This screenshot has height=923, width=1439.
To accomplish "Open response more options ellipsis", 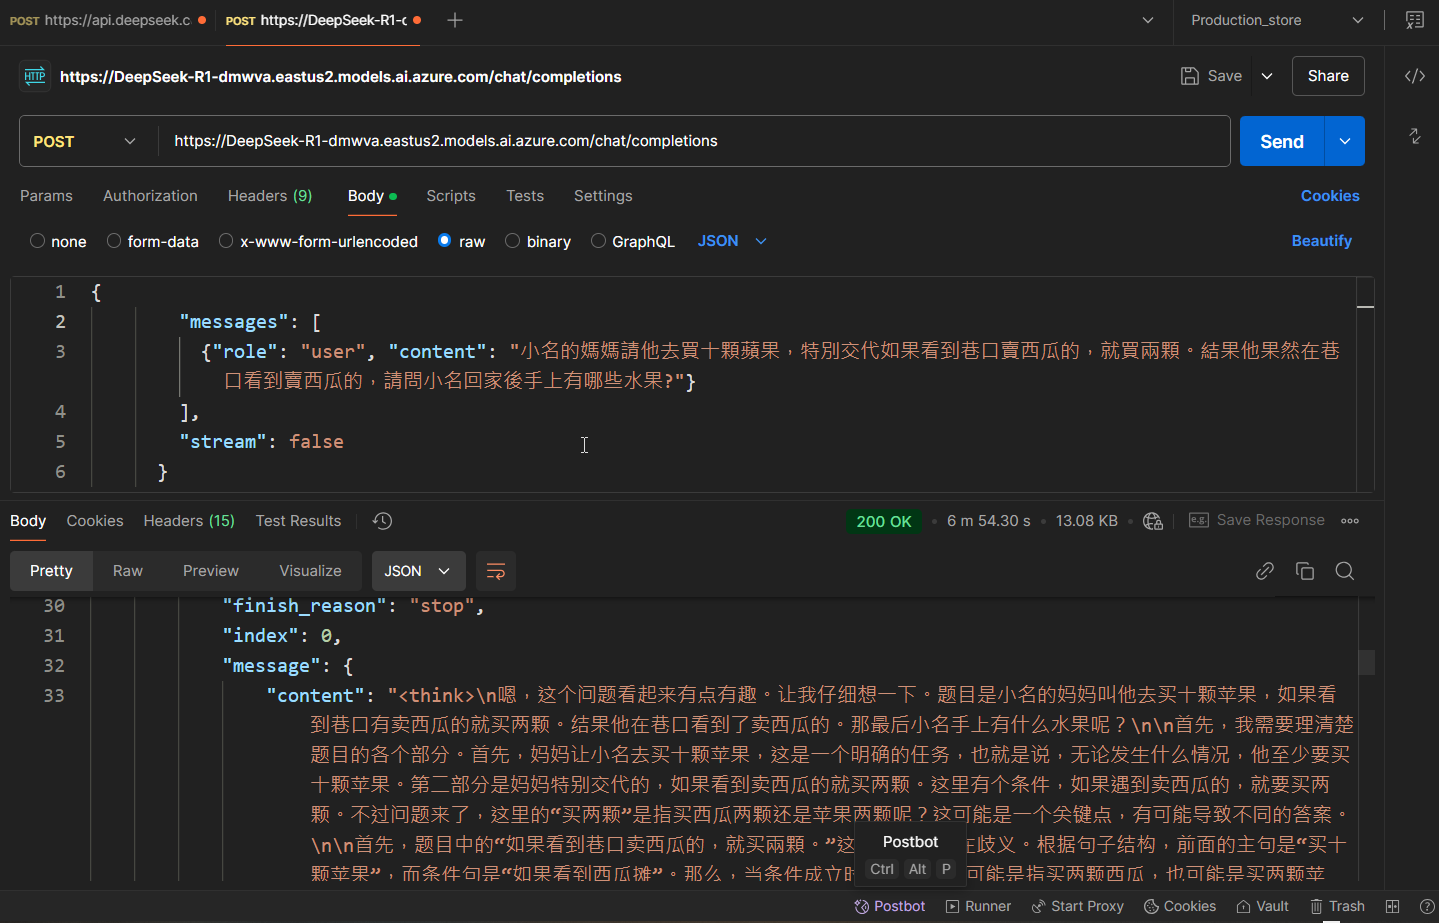I will 1350,521.
